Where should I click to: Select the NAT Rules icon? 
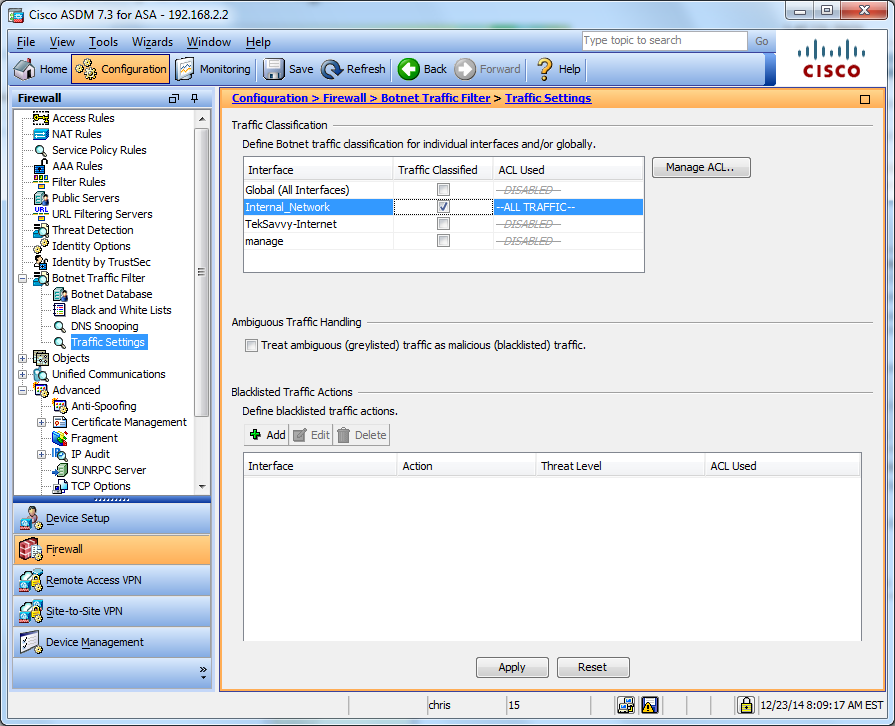pyautogui.click(x=41, y=134)
